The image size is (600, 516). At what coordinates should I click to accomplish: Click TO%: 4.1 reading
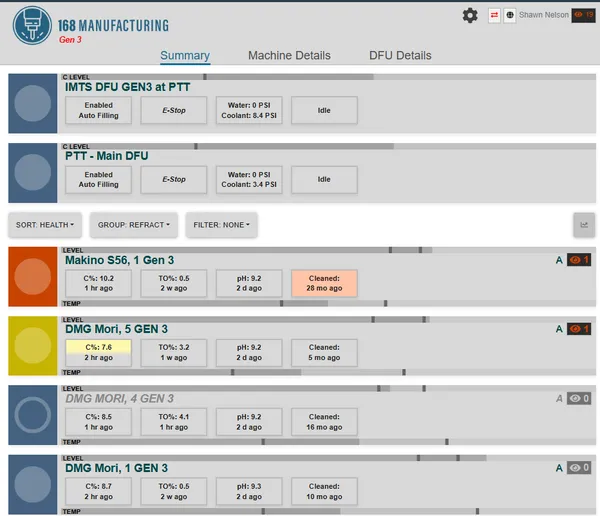coord(174,422)
